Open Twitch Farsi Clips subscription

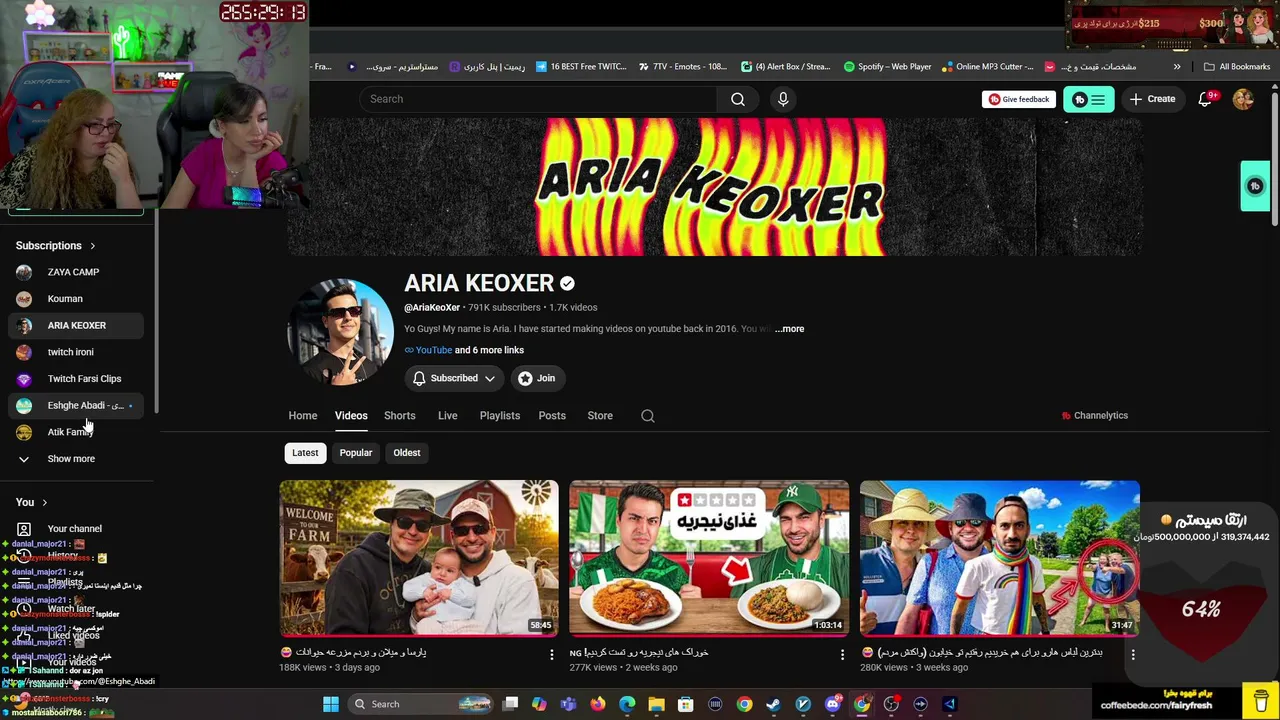tap(76, 379)
